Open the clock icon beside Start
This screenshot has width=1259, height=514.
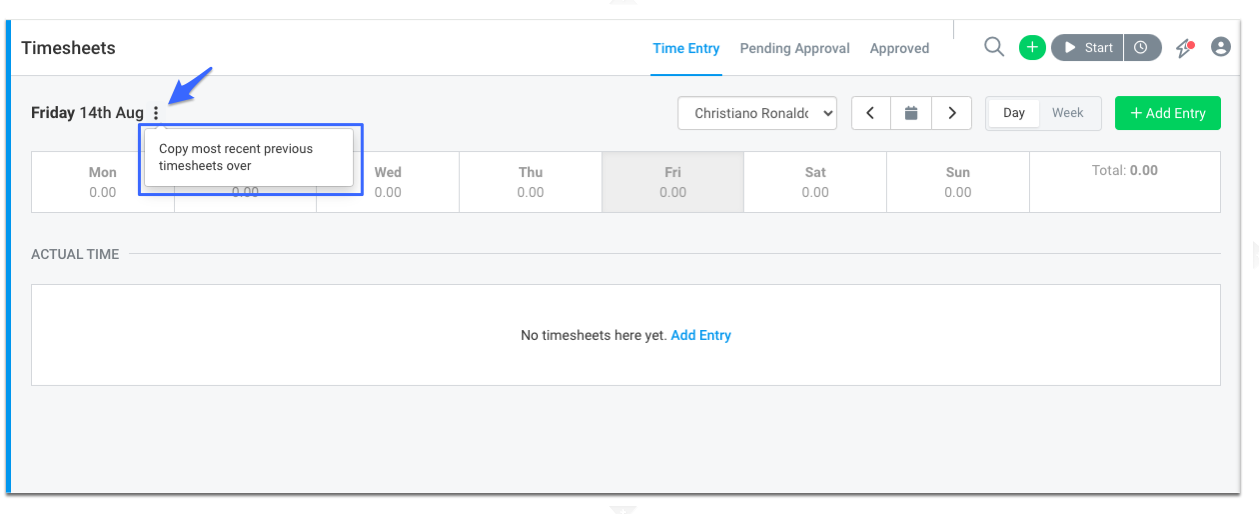[x=1142, y=47]
